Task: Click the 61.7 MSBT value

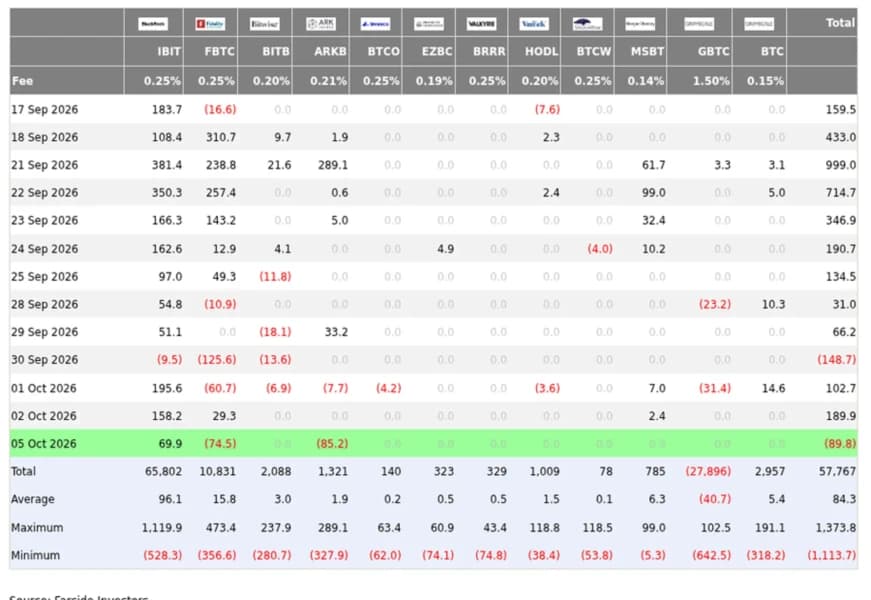Action: click(x=654, y=165)
